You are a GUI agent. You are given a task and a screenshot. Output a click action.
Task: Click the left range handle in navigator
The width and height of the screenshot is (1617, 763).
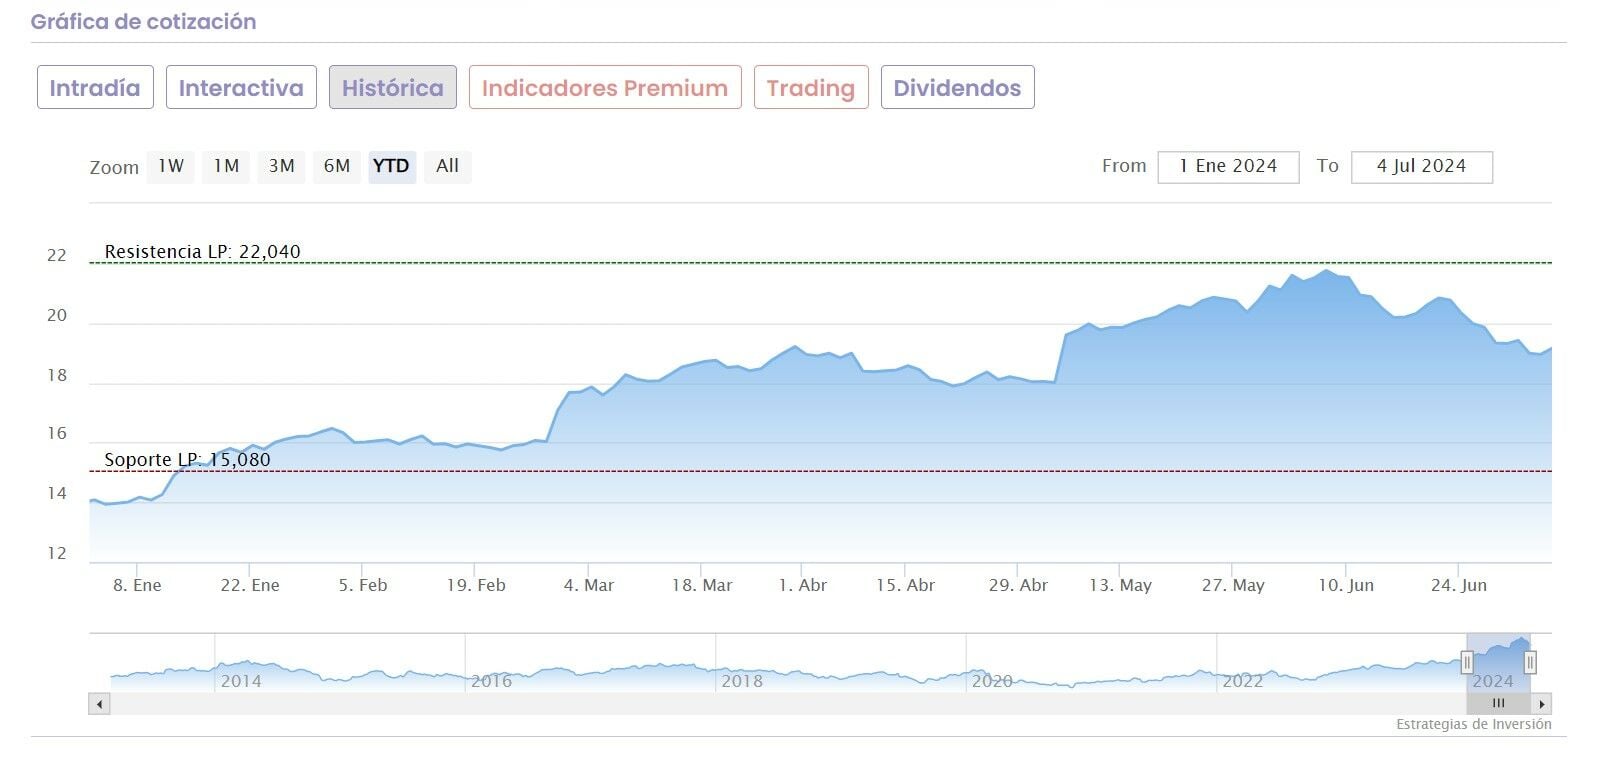(1467, 662)
